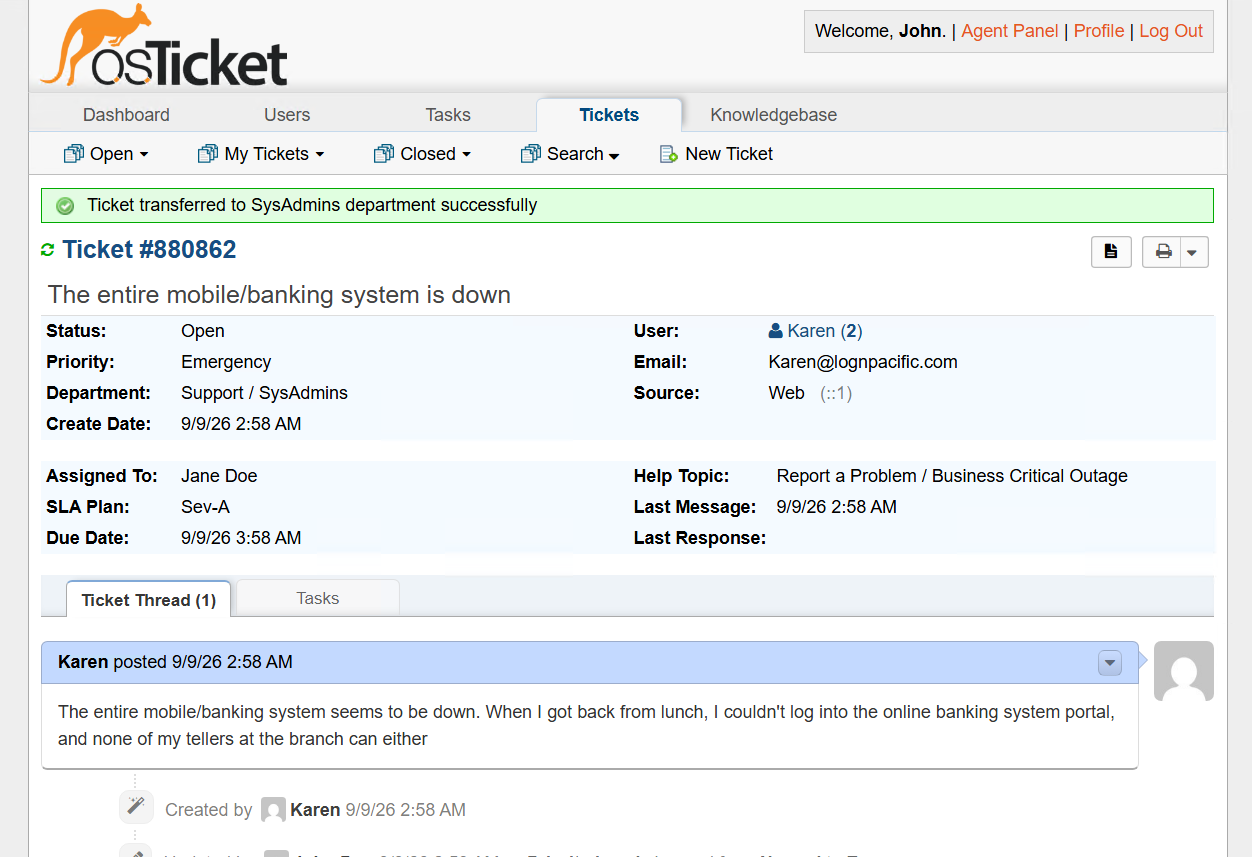The image size is (1252, 857).
Task: Open user Karen's profile link
Action: point(811,331)
